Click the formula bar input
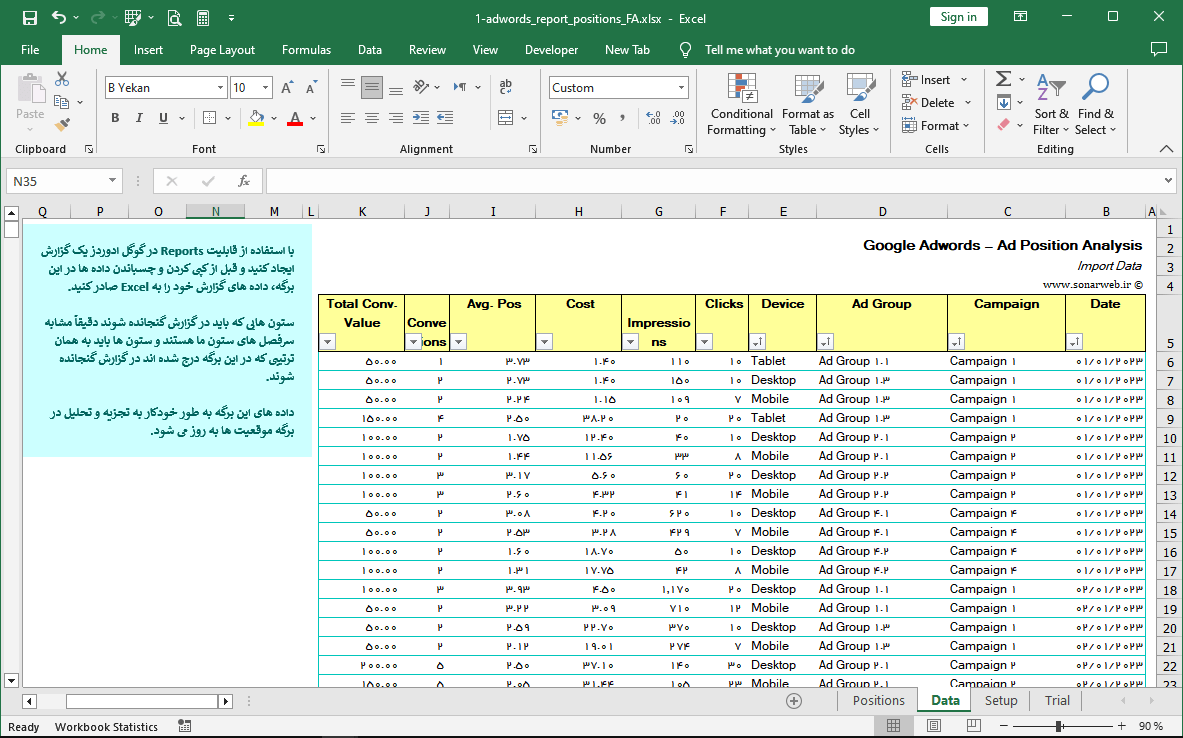Image resolution: width=1183 pixels, height=738 pixels. click(x=714, y=181)
